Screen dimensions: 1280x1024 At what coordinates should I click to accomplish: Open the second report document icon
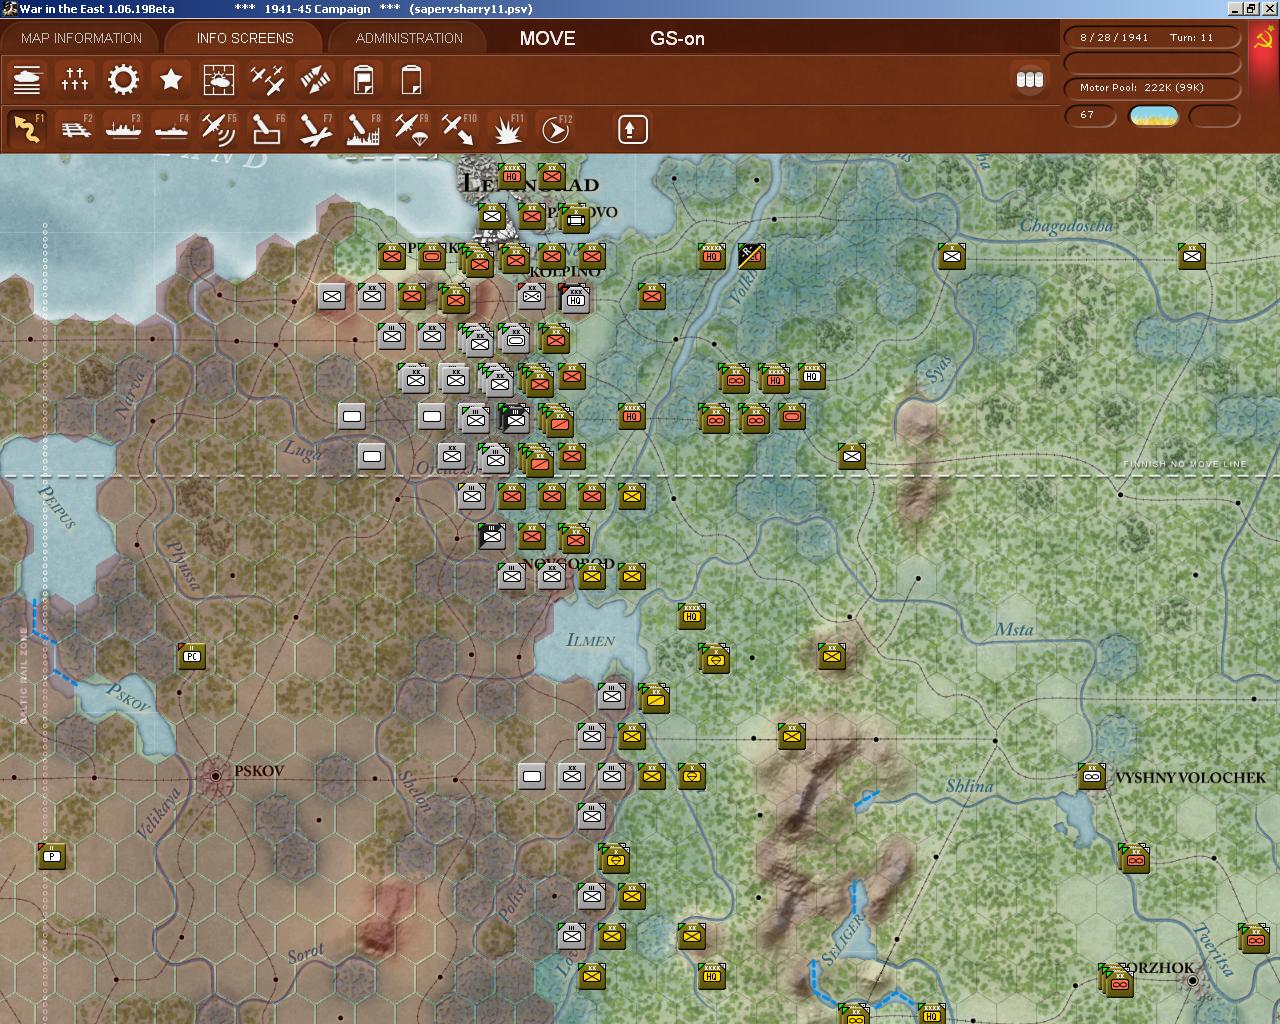tap(411, 79)
